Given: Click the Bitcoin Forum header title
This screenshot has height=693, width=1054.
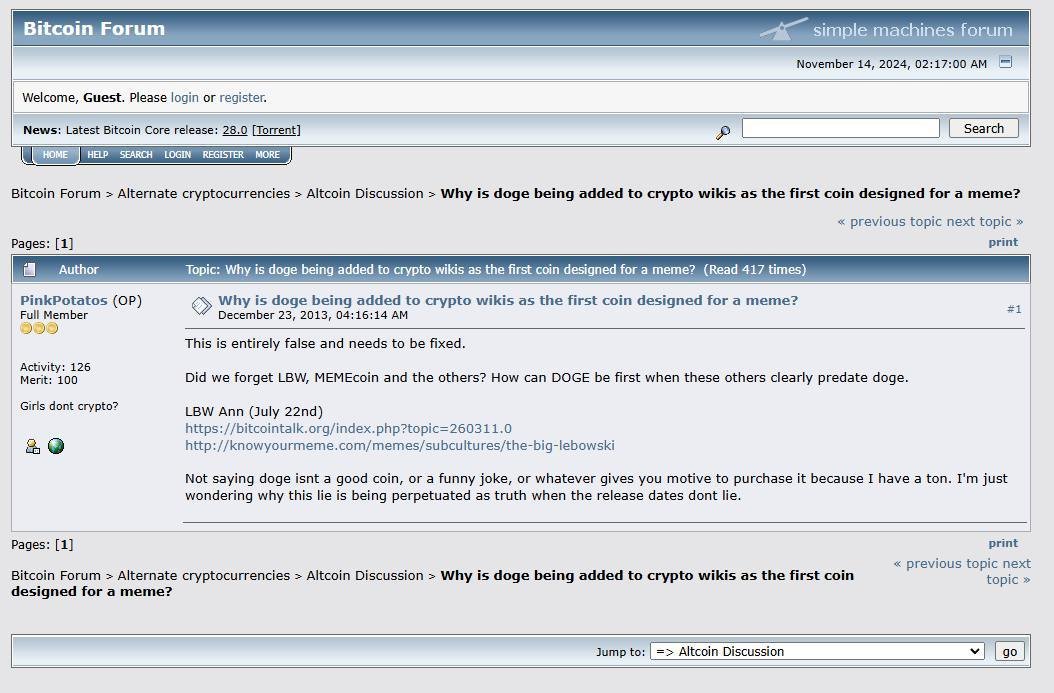Looking at the screenshot, I should coord(94,28).
